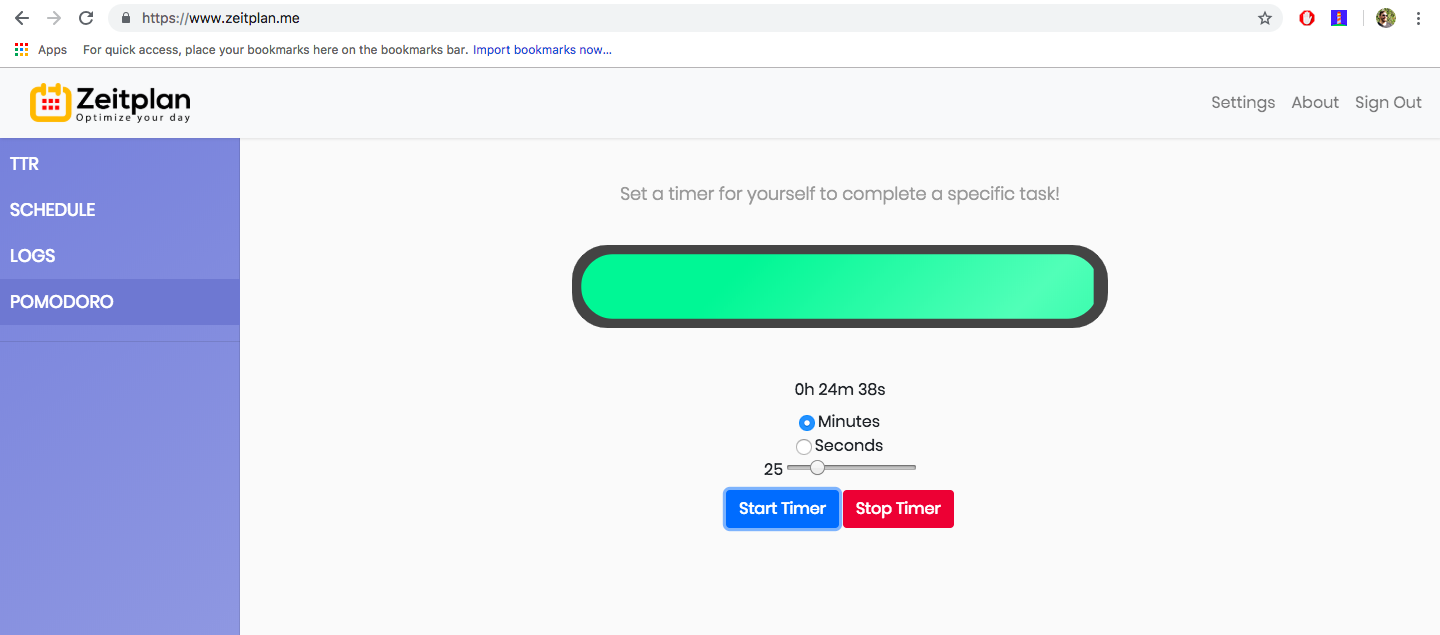Open the LOGS sidebar item

[120, 256]
